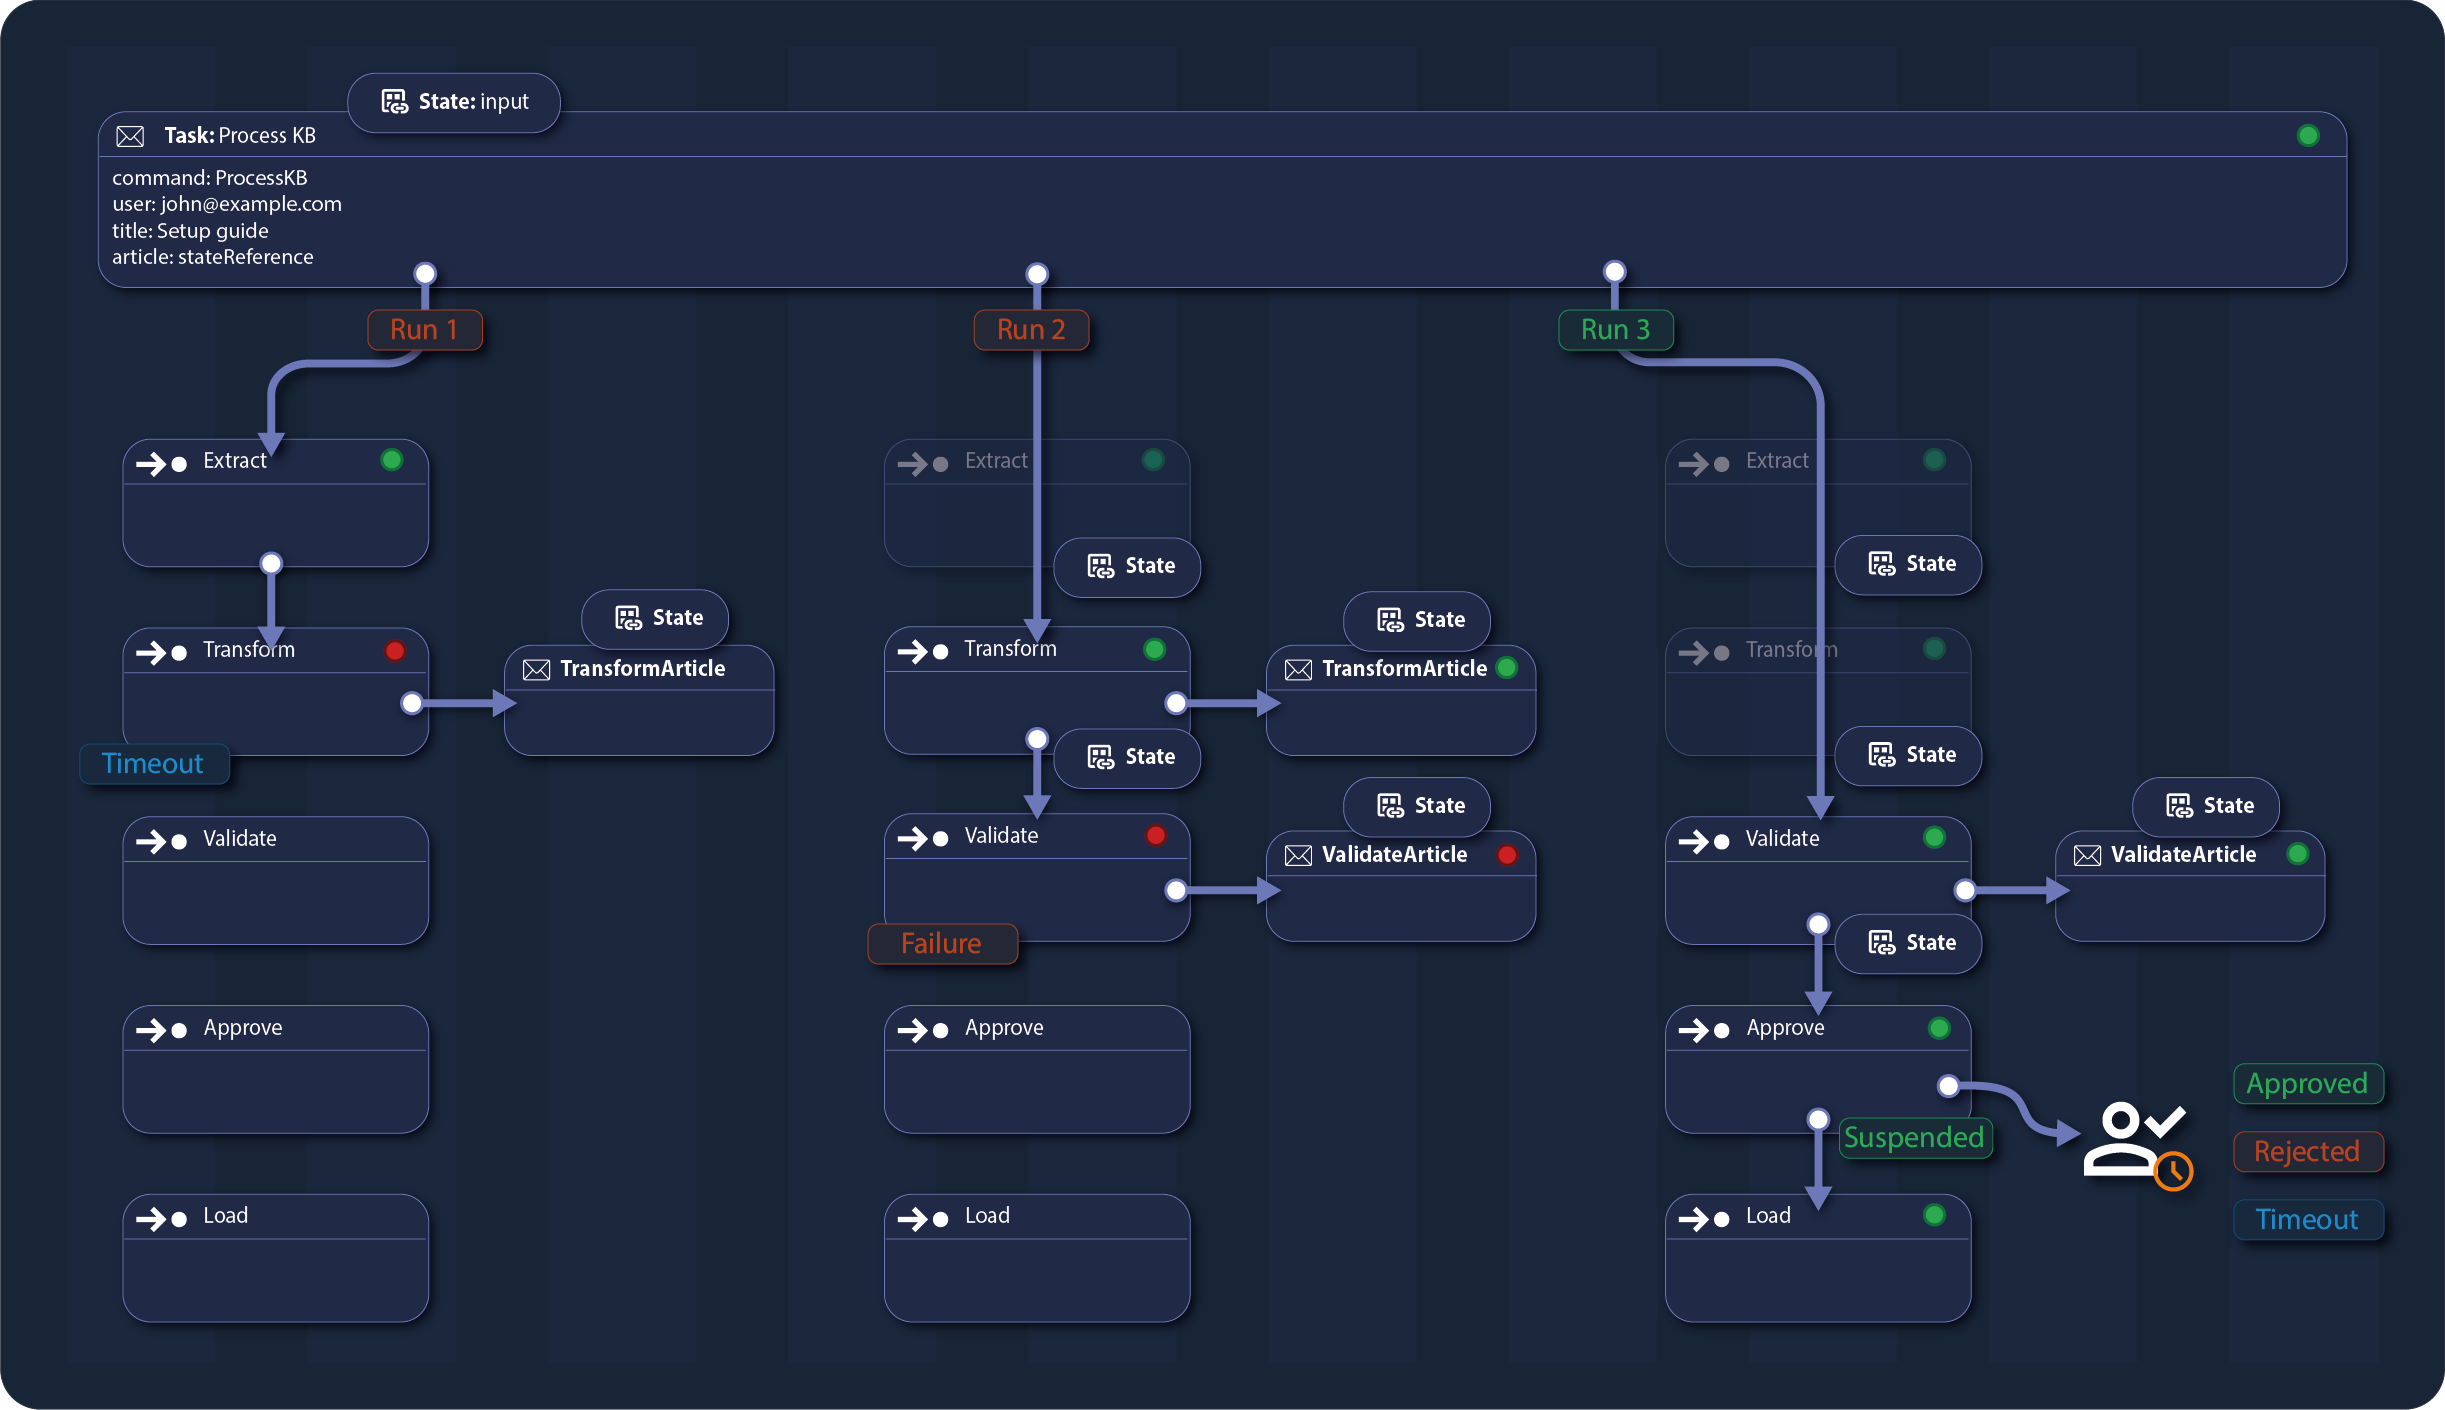Select the Run 1 label

(424, 330)
